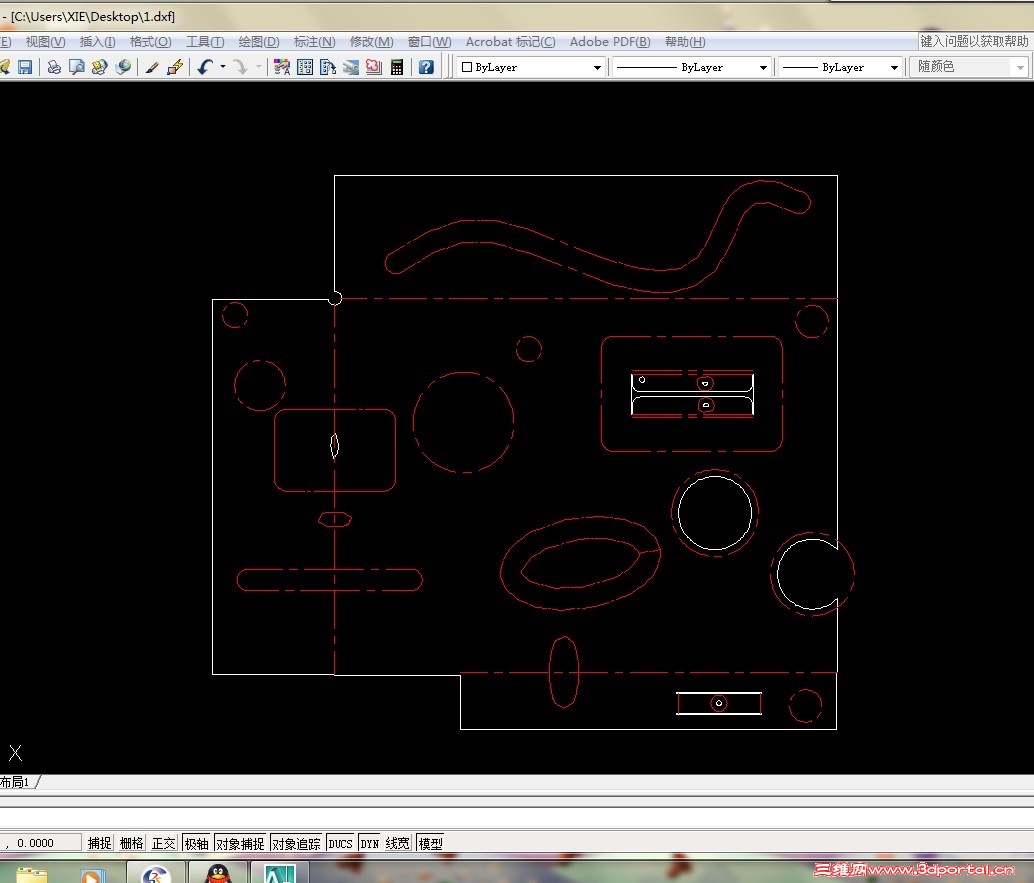1034x883 pixels.
Task: Click the Help question mark icon
Action: [427, 67]
